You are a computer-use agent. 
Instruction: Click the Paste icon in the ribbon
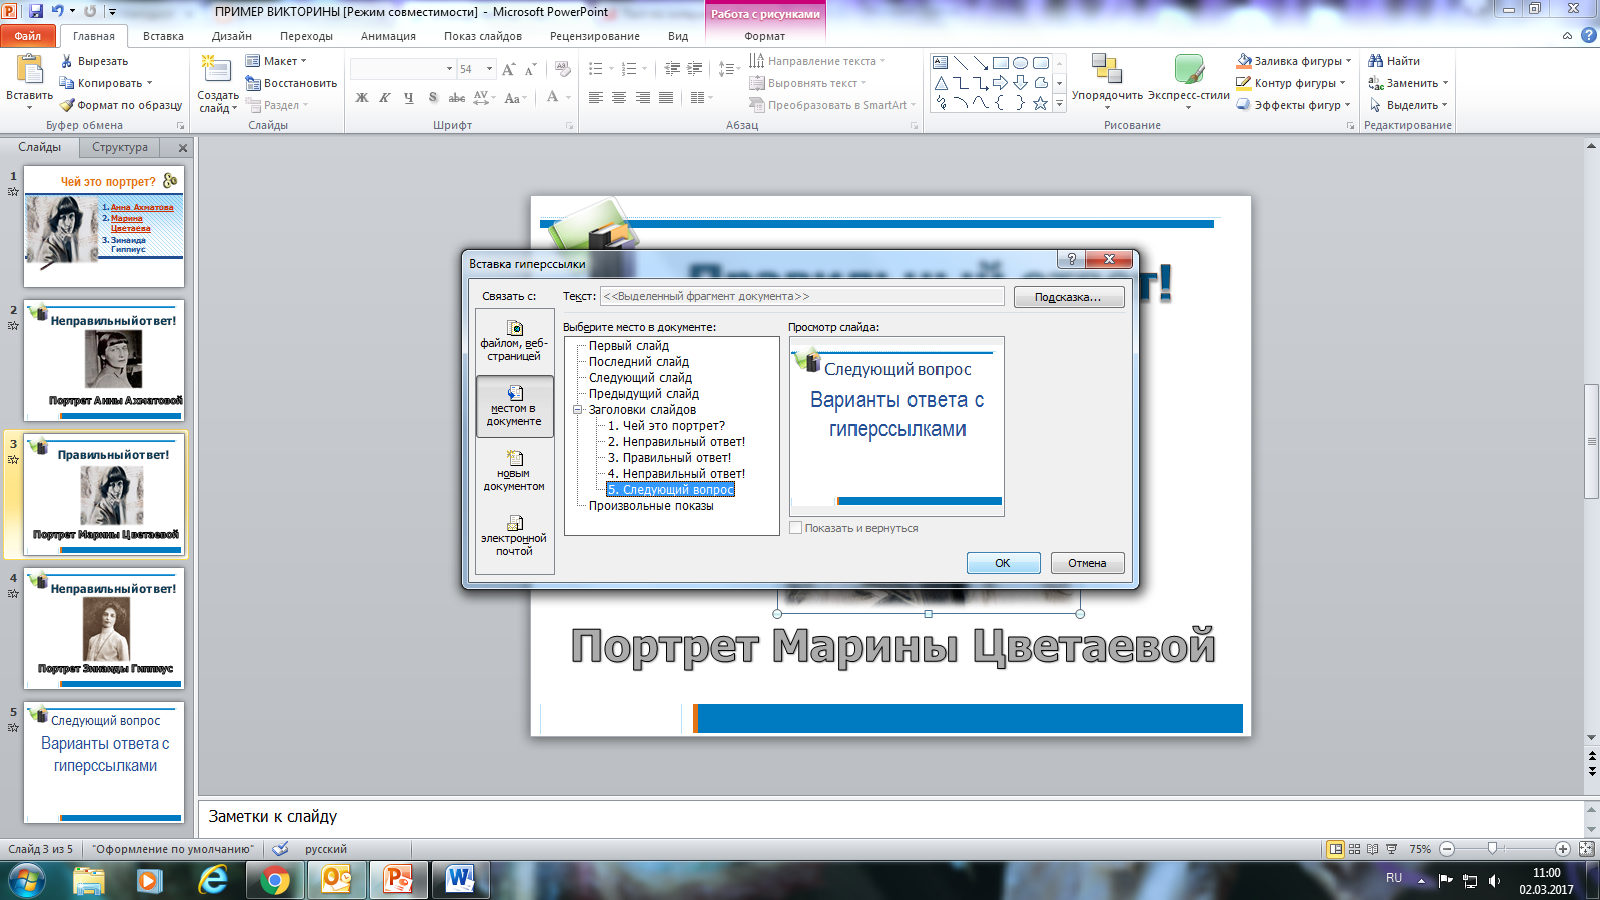click(29, 70)
